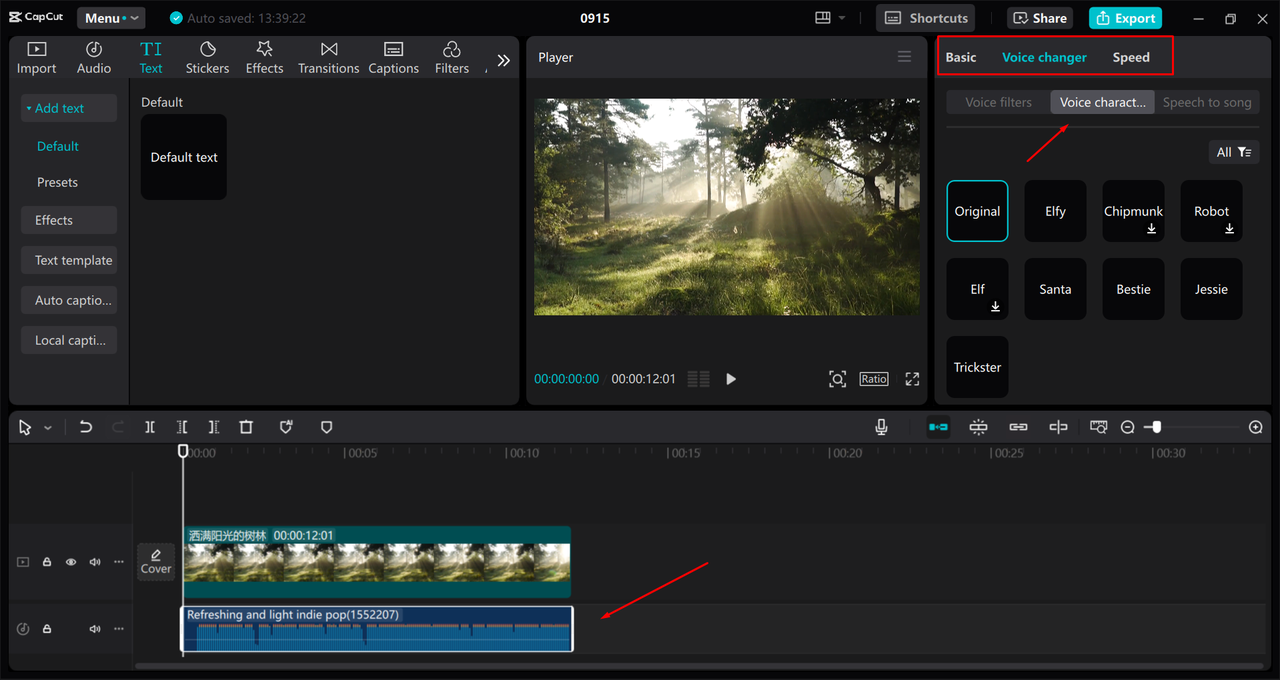The image size is (1280, 680).
Task: Click the delete-left trim icon
Action: (x=181, y=427)
